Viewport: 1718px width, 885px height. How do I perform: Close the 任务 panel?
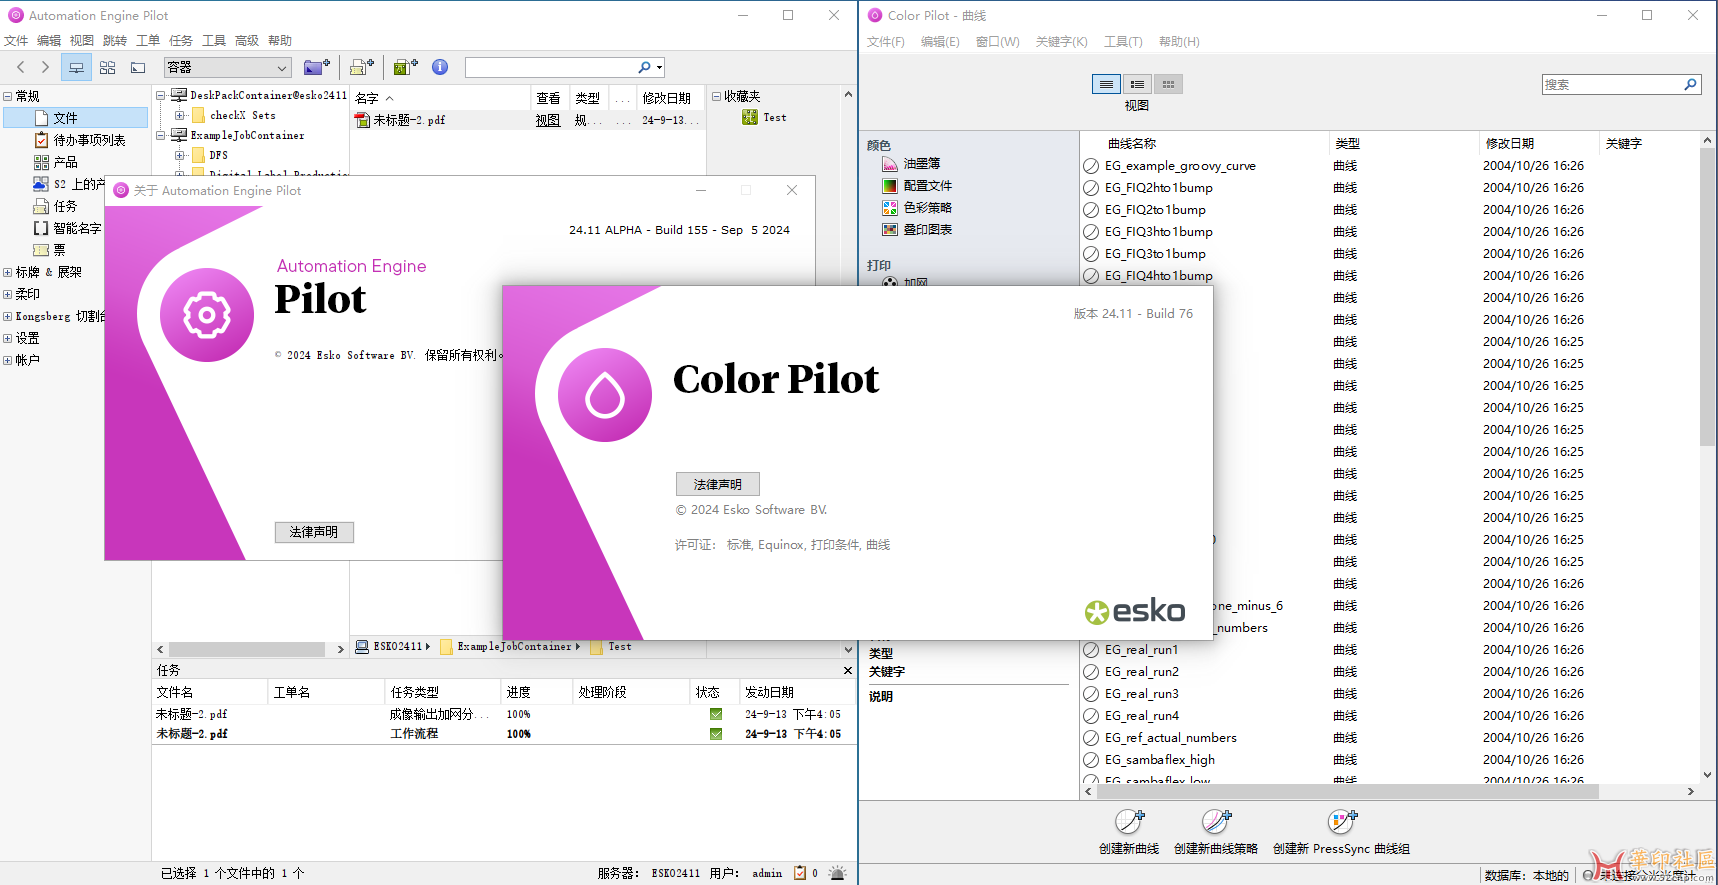(847, 670)
